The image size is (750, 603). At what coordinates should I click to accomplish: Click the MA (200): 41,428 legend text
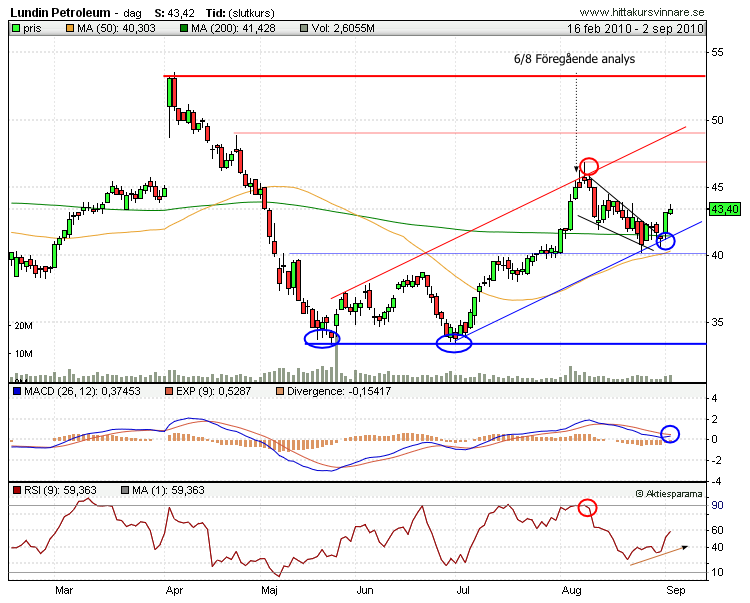pyautogui.click(x=233, y=29)
